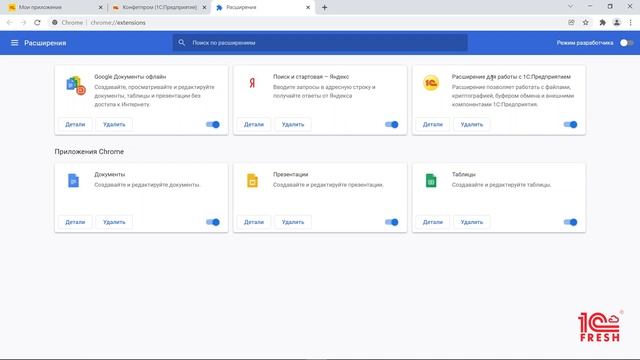Open Детали for Презентации app

(x=254, y=222)
